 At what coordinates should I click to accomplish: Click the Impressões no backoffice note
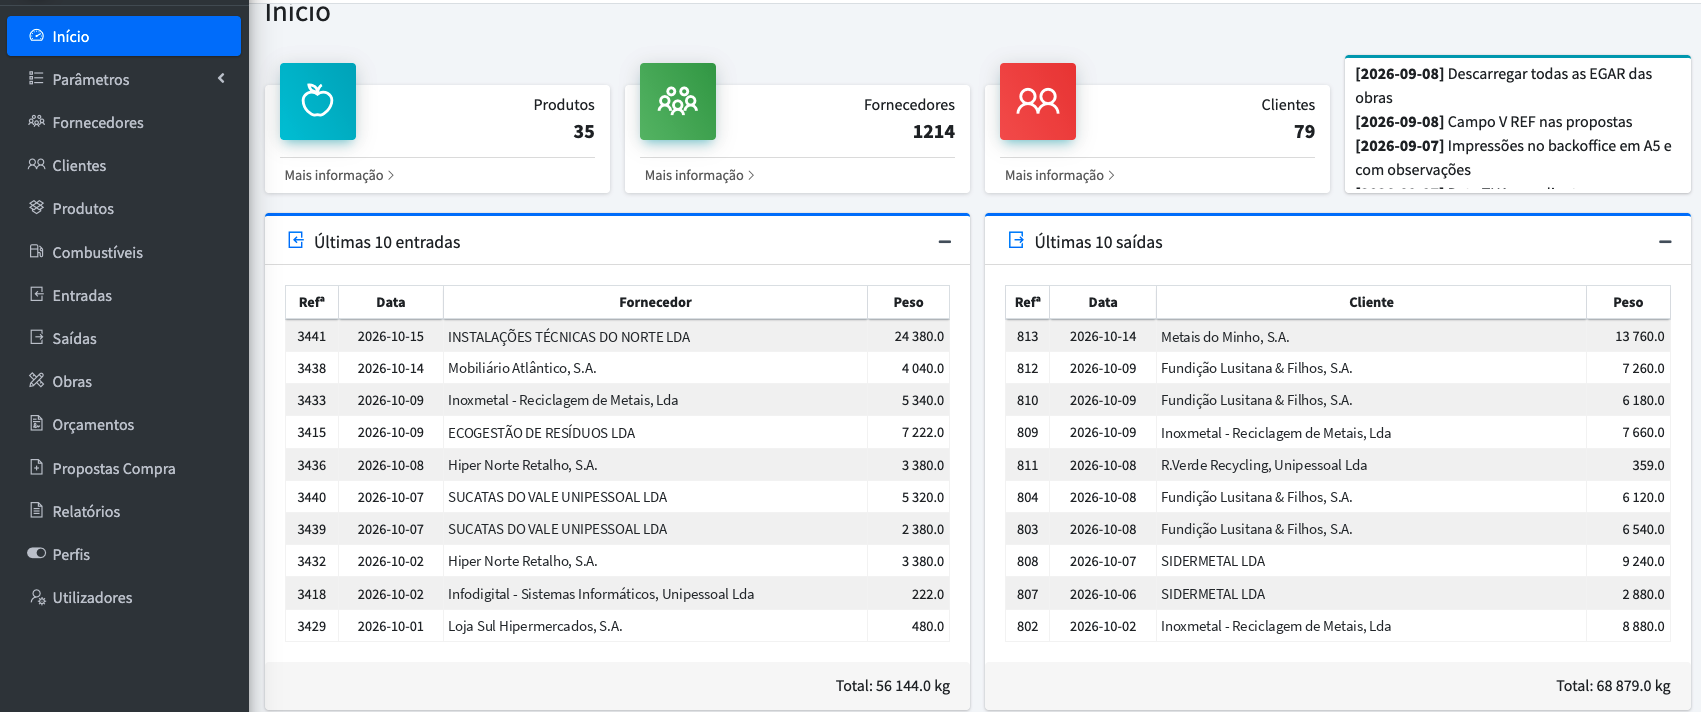point(1513,158)
